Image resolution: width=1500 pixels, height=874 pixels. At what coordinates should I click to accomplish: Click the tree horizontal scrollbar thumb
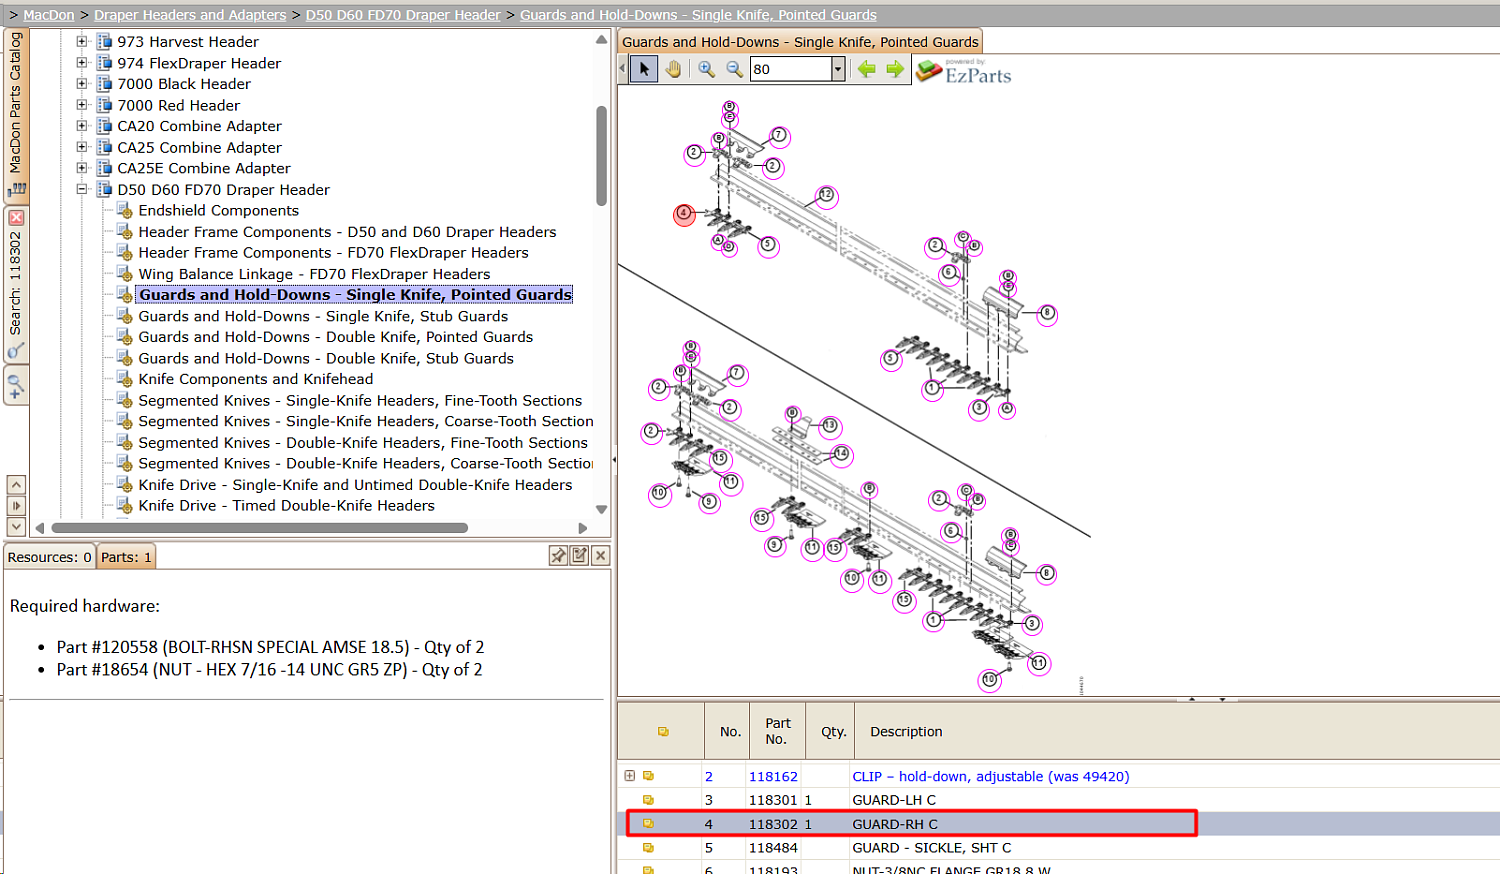[260, 527]
